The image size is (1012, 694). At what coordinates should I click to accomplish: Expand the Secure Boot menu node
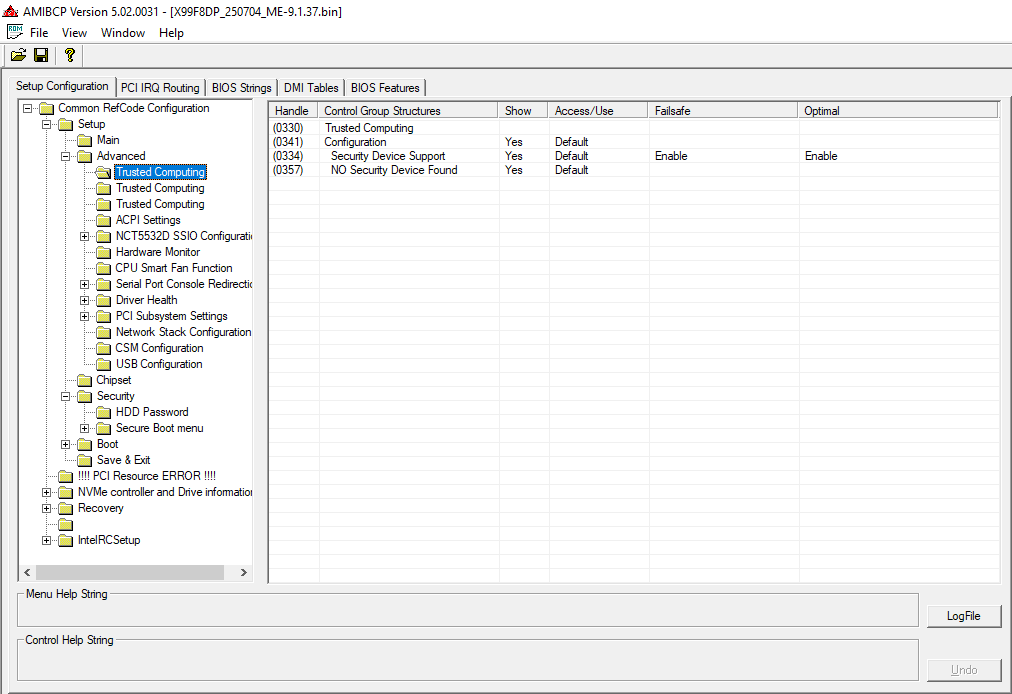(x=85, y=429)
